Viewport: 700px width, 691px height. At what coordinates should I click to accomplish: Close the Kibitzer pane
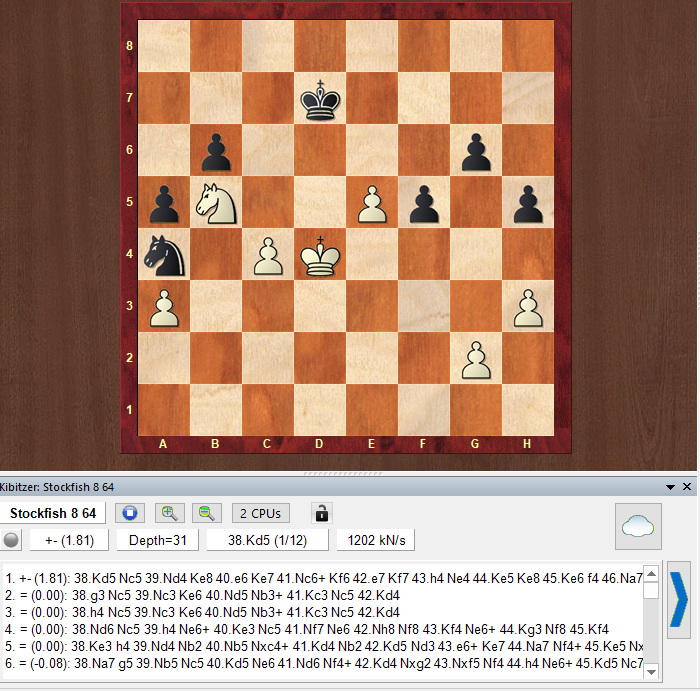[687, 487]
